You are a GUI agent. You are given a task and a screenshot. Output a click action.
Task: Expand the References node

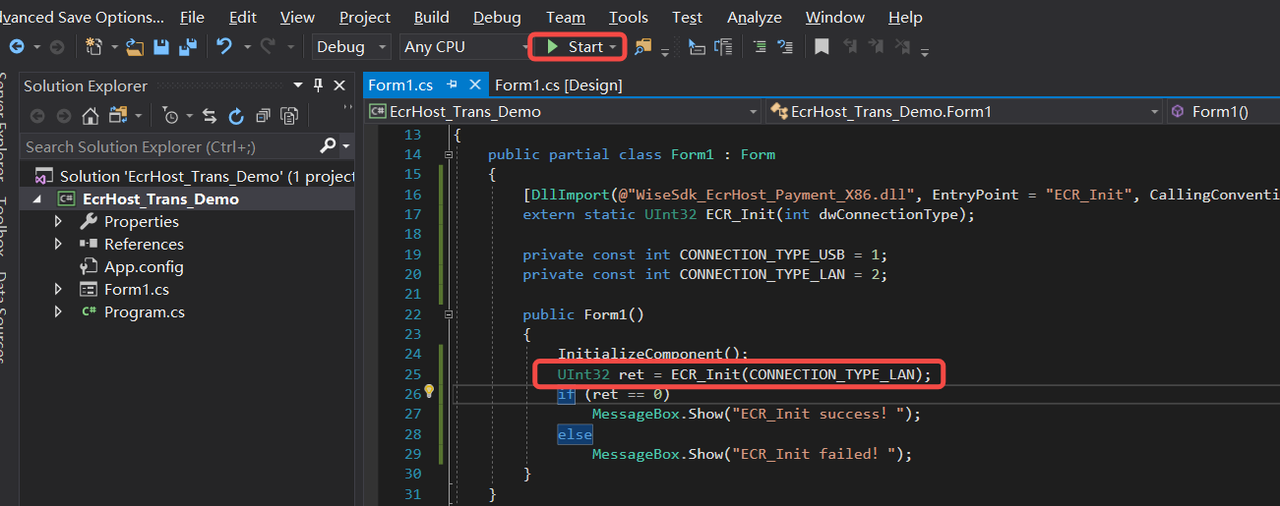[x=58, y=244]
